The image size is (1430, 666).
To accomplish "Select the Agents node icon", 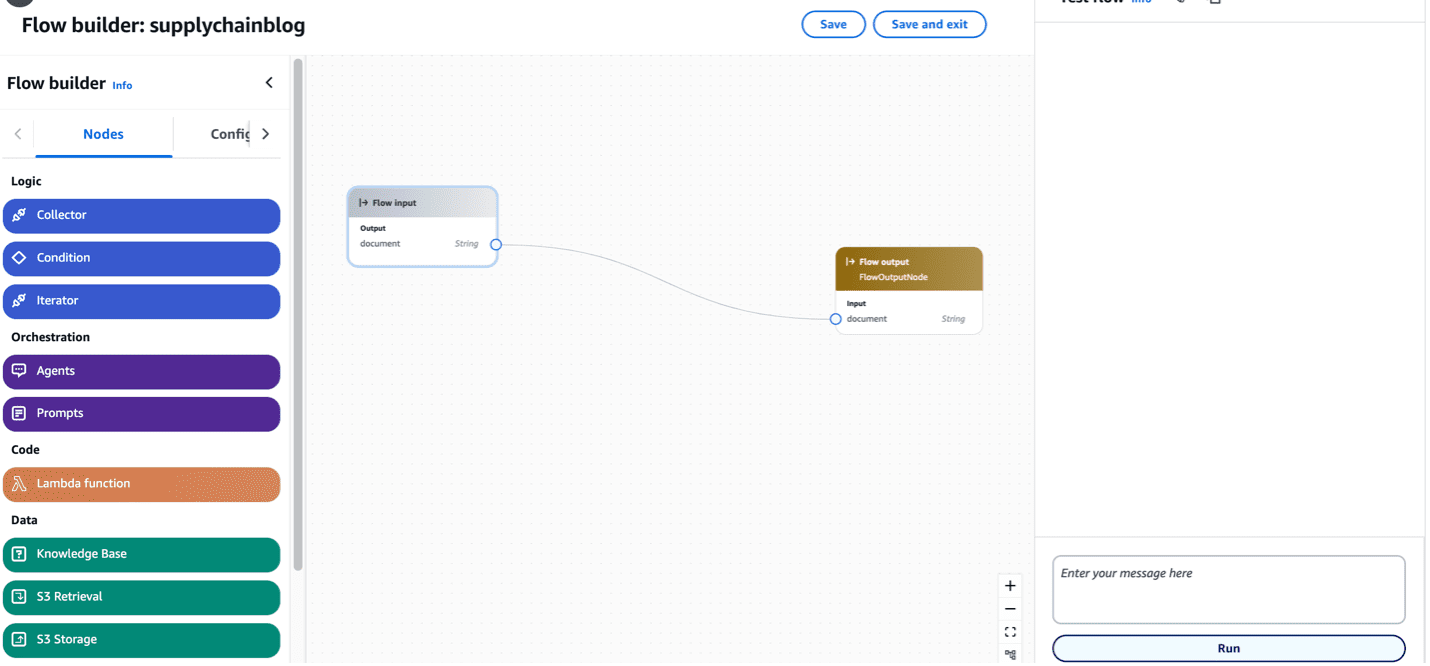I will click(x=18, y=371).
